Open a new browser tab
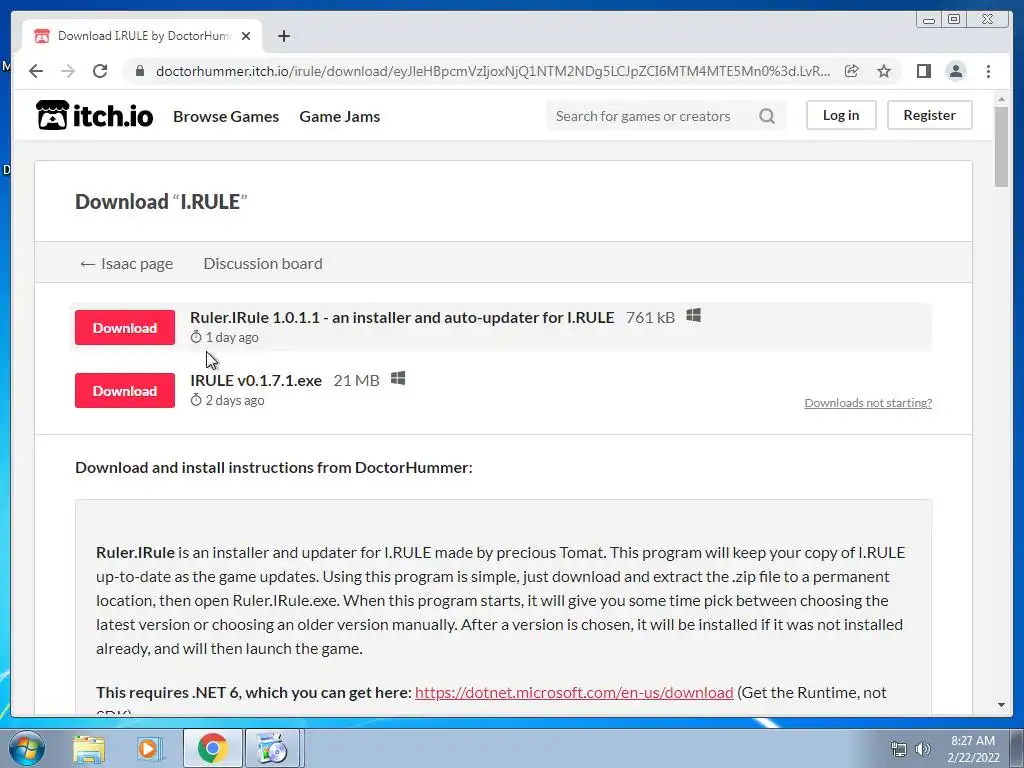 point(283,36)
